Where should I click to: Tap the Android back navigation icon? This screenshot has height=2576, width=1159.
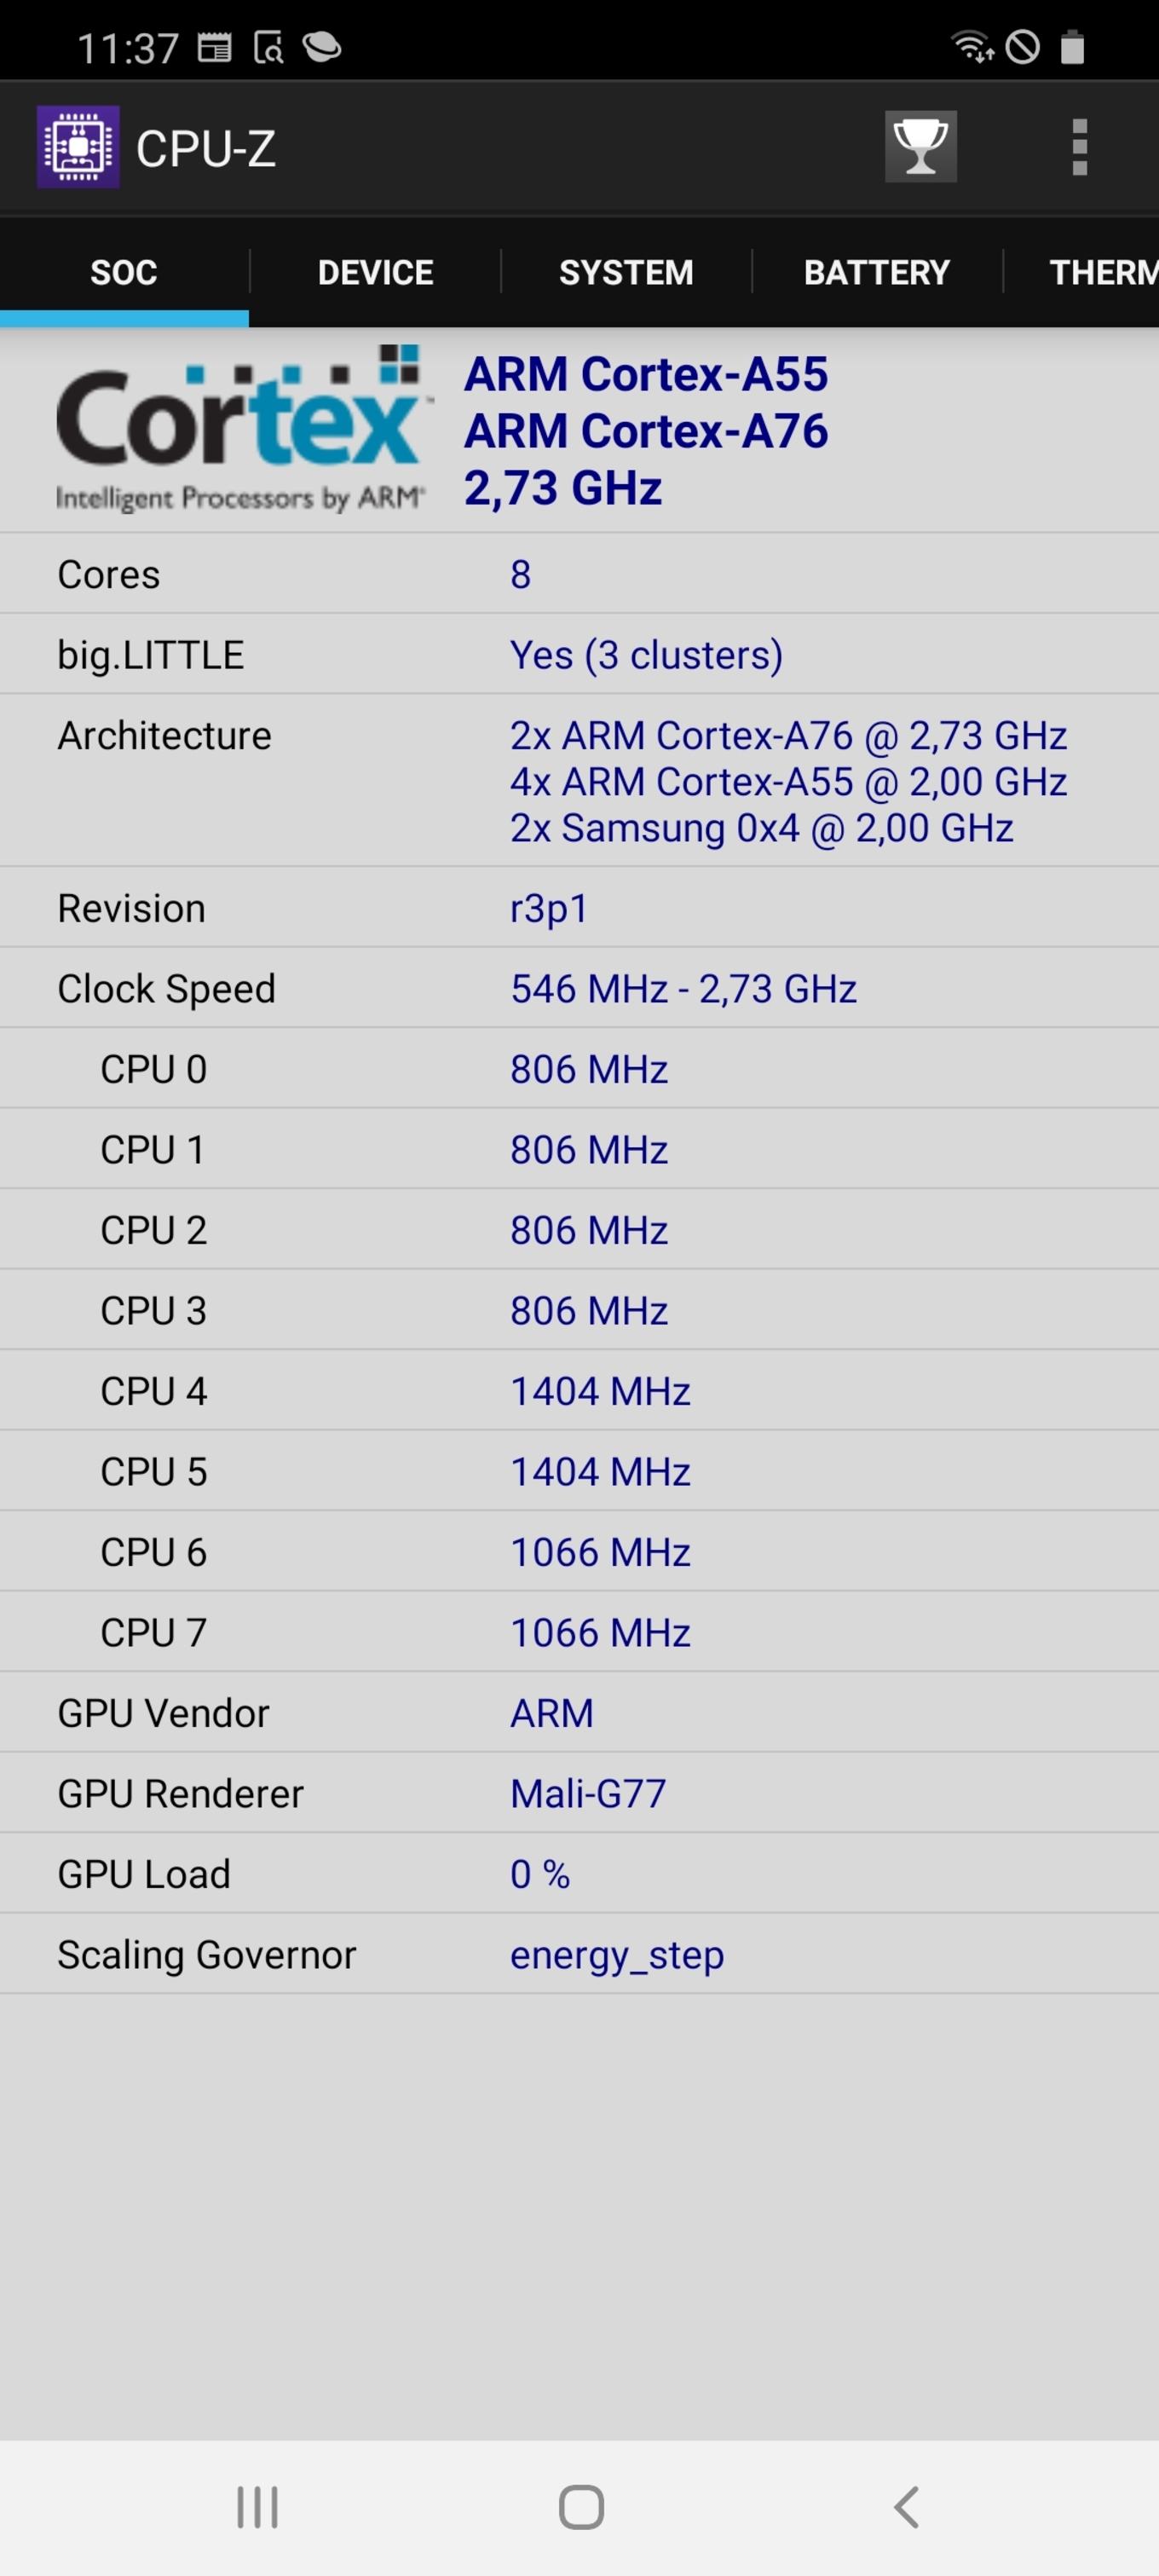coord(906,2507)
